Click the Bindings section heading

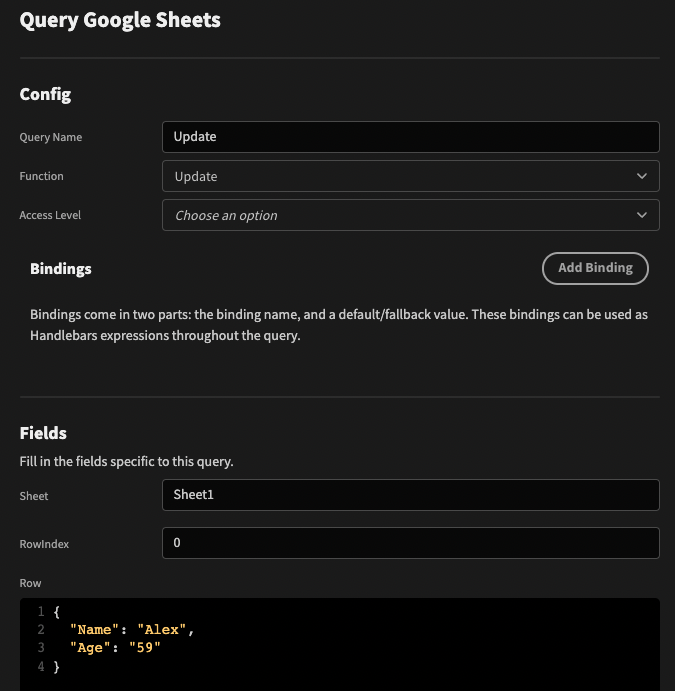pos(61,269)
